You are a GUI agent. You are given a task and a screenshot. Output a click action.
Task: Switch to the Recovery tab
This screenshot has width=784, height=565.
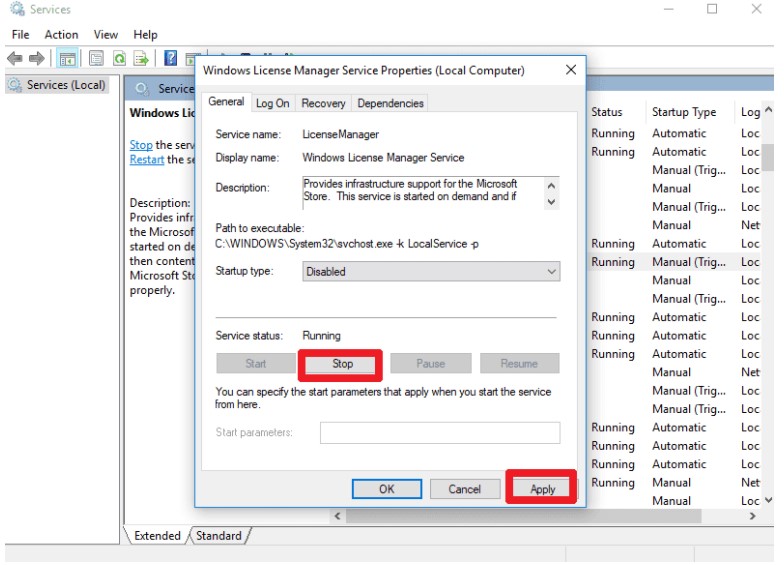(324, 103)
